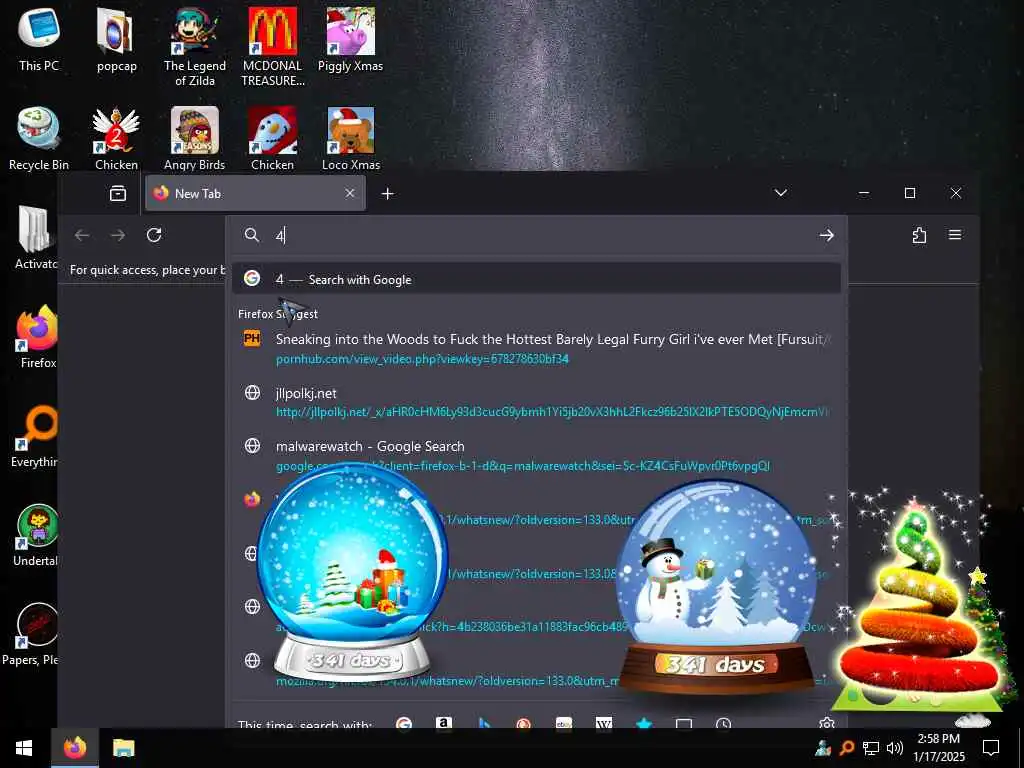
Task: Open File Explorer from taskbar
Action: coord(123,748)
